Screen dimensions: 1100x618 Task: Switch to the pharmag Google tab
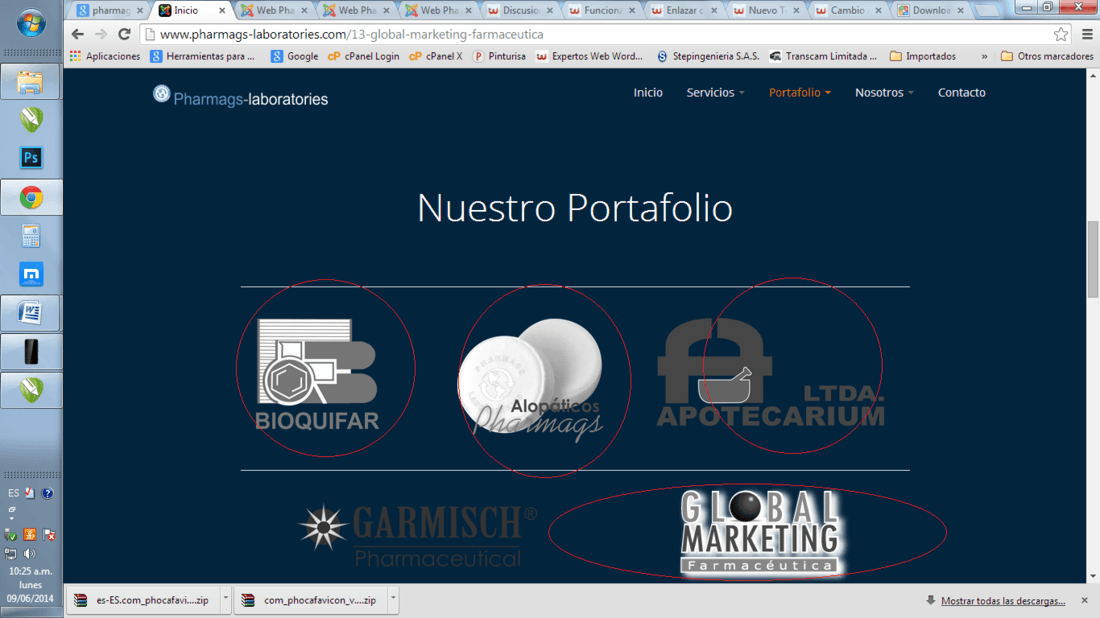109,10
